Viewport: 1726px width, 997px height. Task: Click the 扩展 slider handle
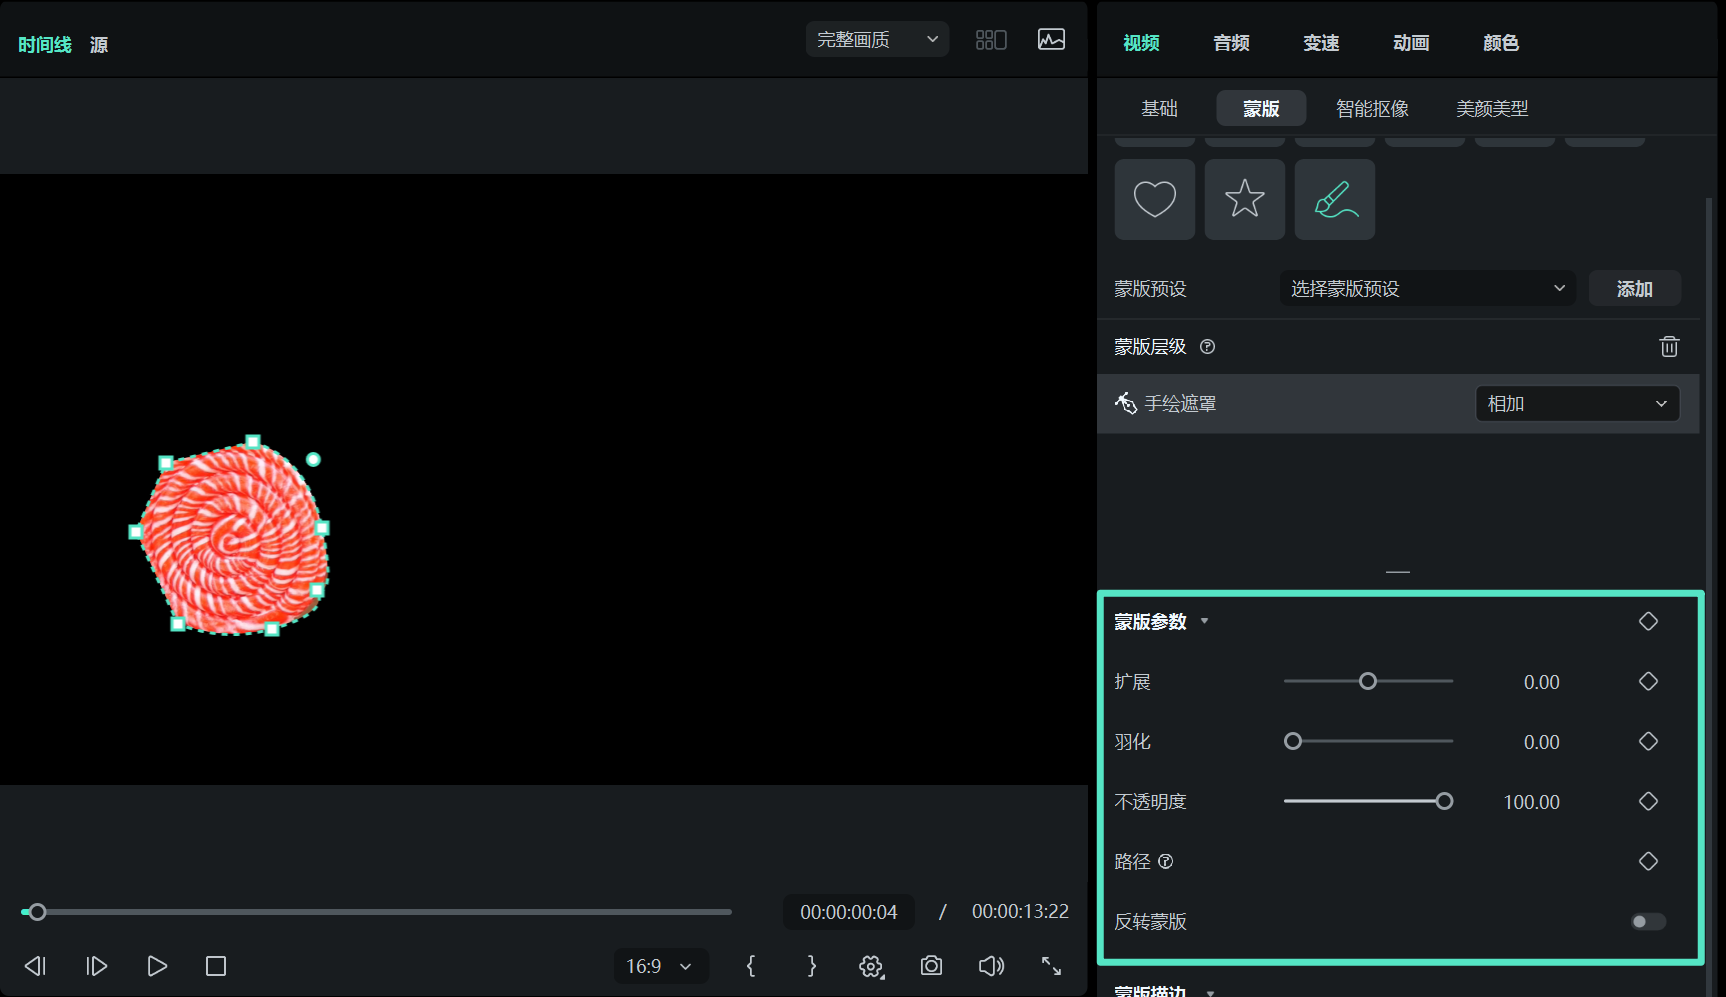pyautogui.click(x=1367, y=681)
